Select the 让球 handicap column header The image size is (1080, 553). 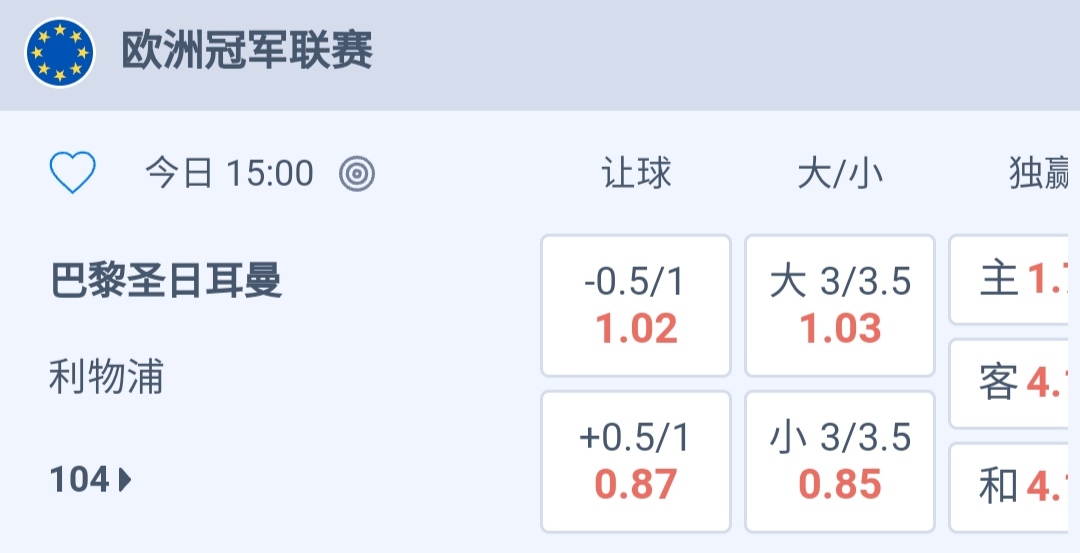tap(636, 174)
